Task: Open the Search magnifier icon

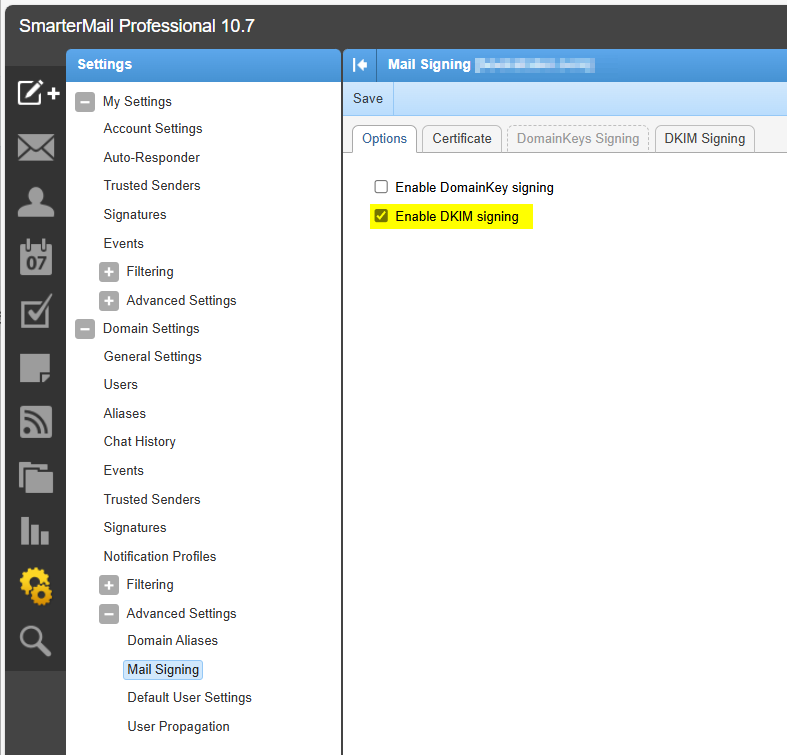Action: (35, 641)
